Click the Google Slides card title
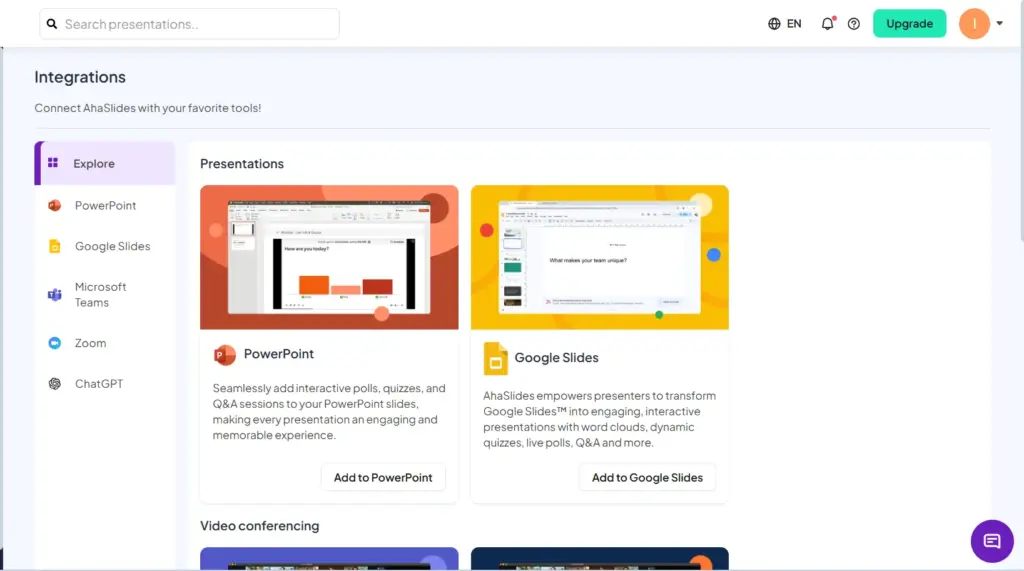The image size is (1024, 571). [556, 357]
